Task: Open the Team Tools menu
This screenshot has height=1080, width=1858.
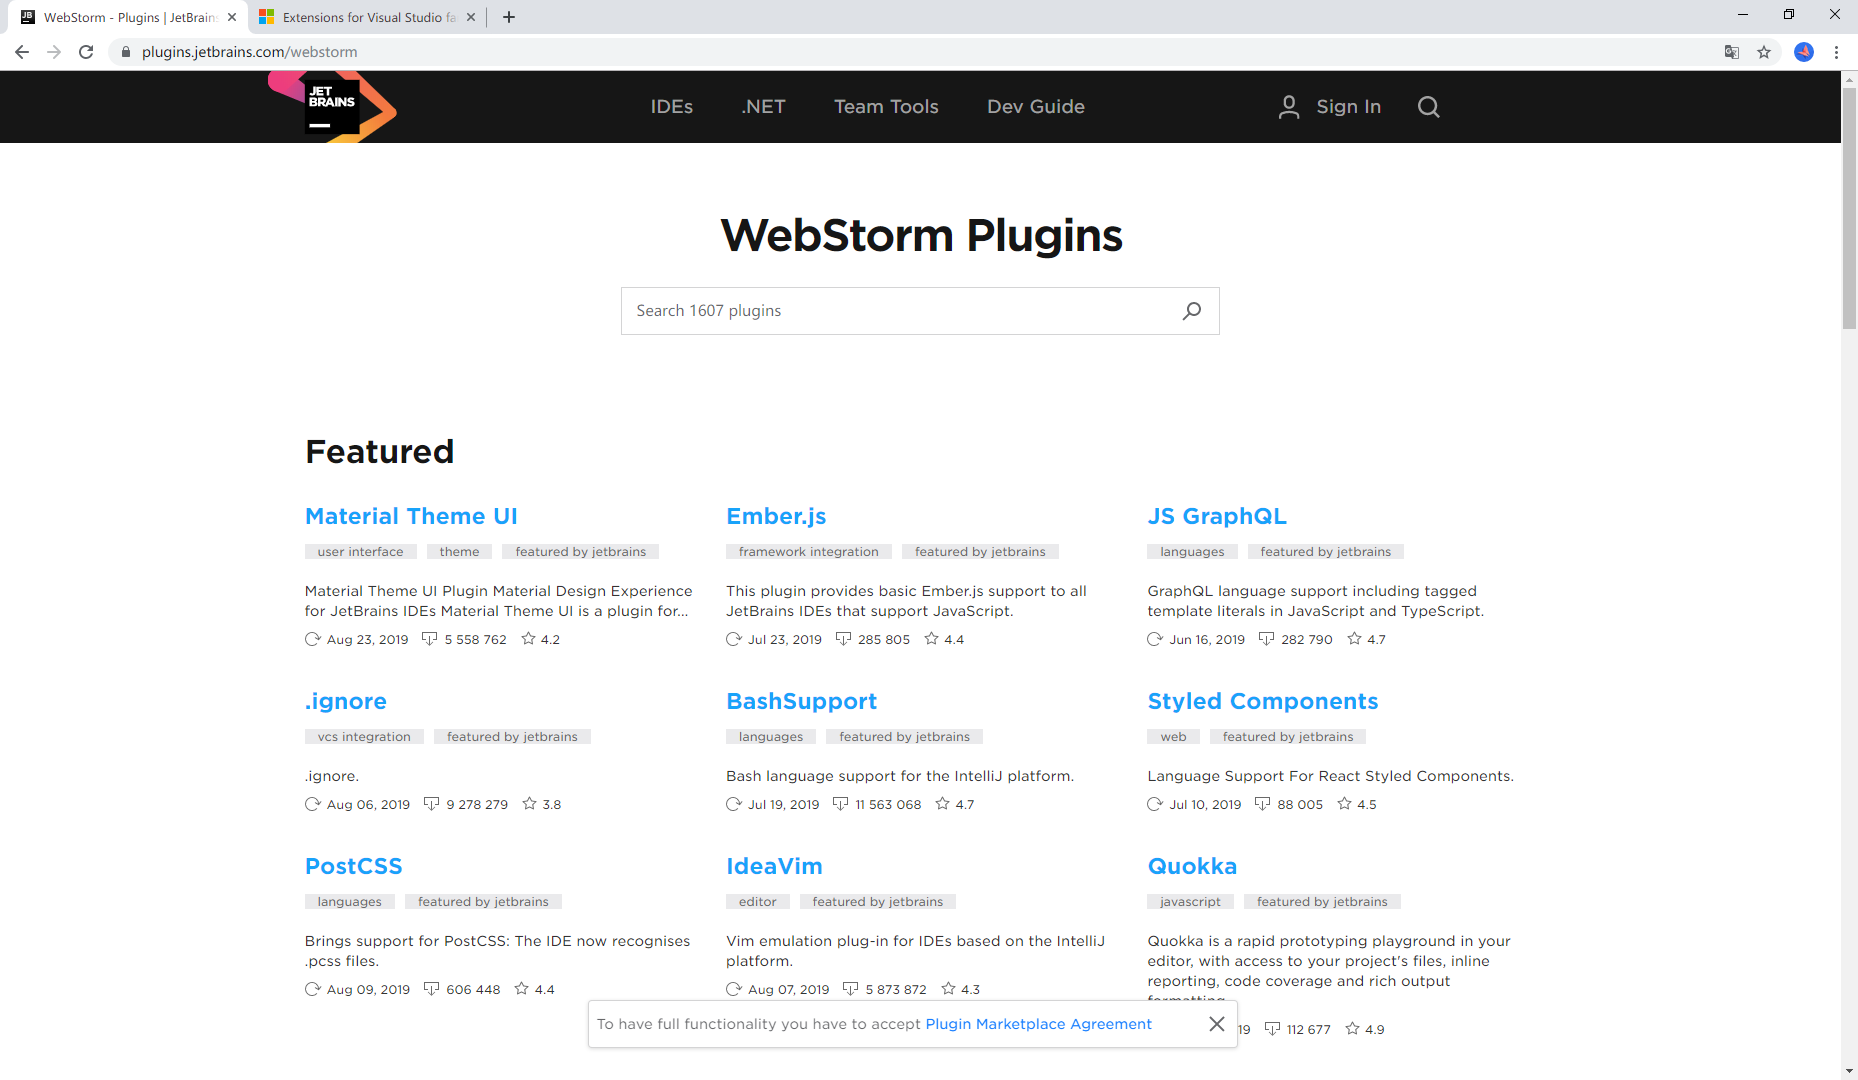Action: click(886, 107)
